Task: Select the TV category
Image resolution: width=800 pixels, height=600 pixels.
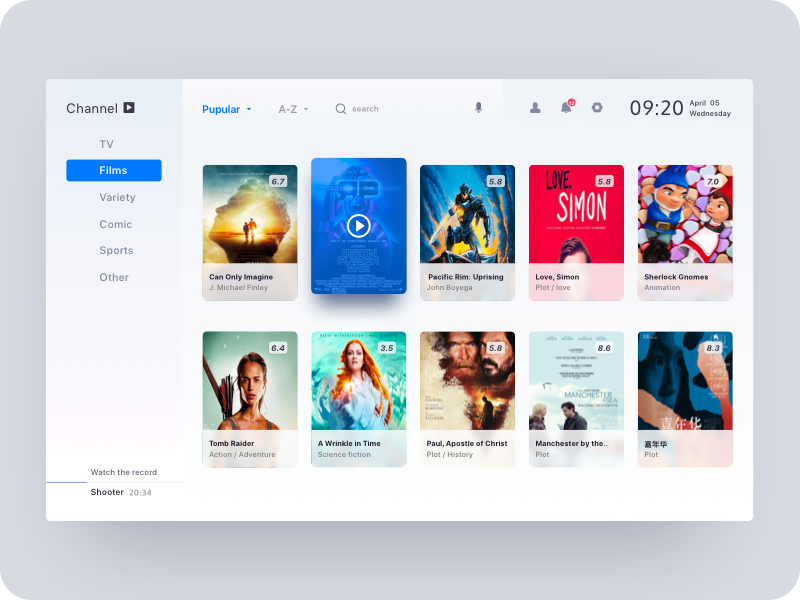Action: pyautogui.click(x=106, y=144)
